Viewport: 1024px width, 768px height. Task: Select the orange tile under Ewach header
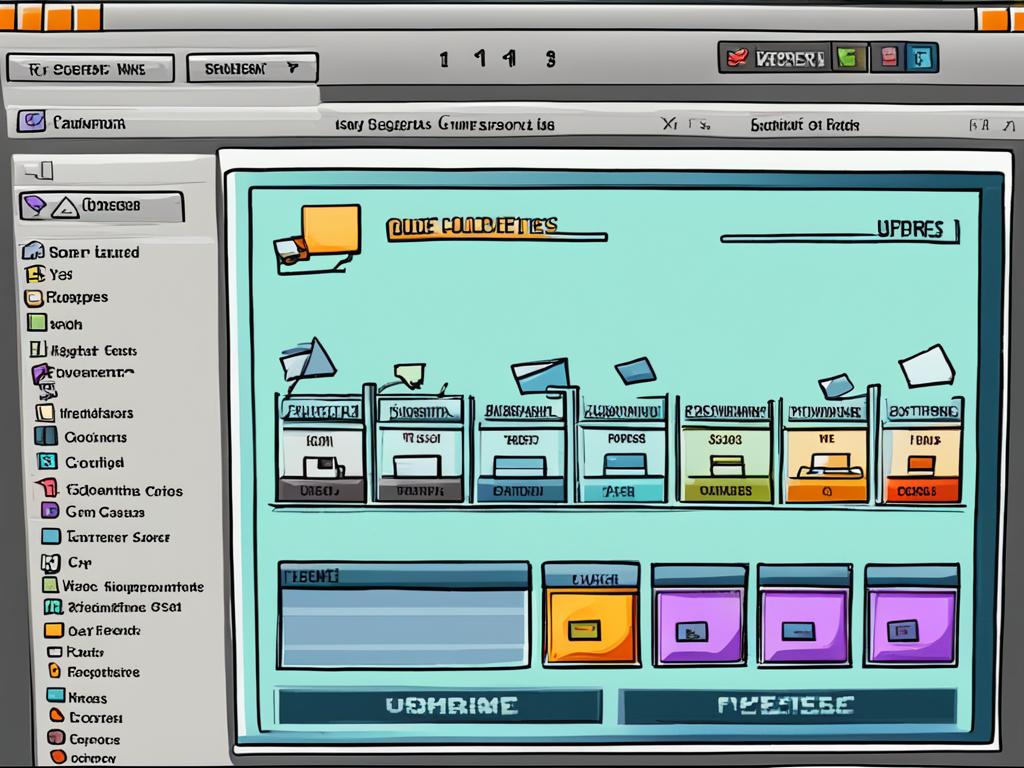591,626
